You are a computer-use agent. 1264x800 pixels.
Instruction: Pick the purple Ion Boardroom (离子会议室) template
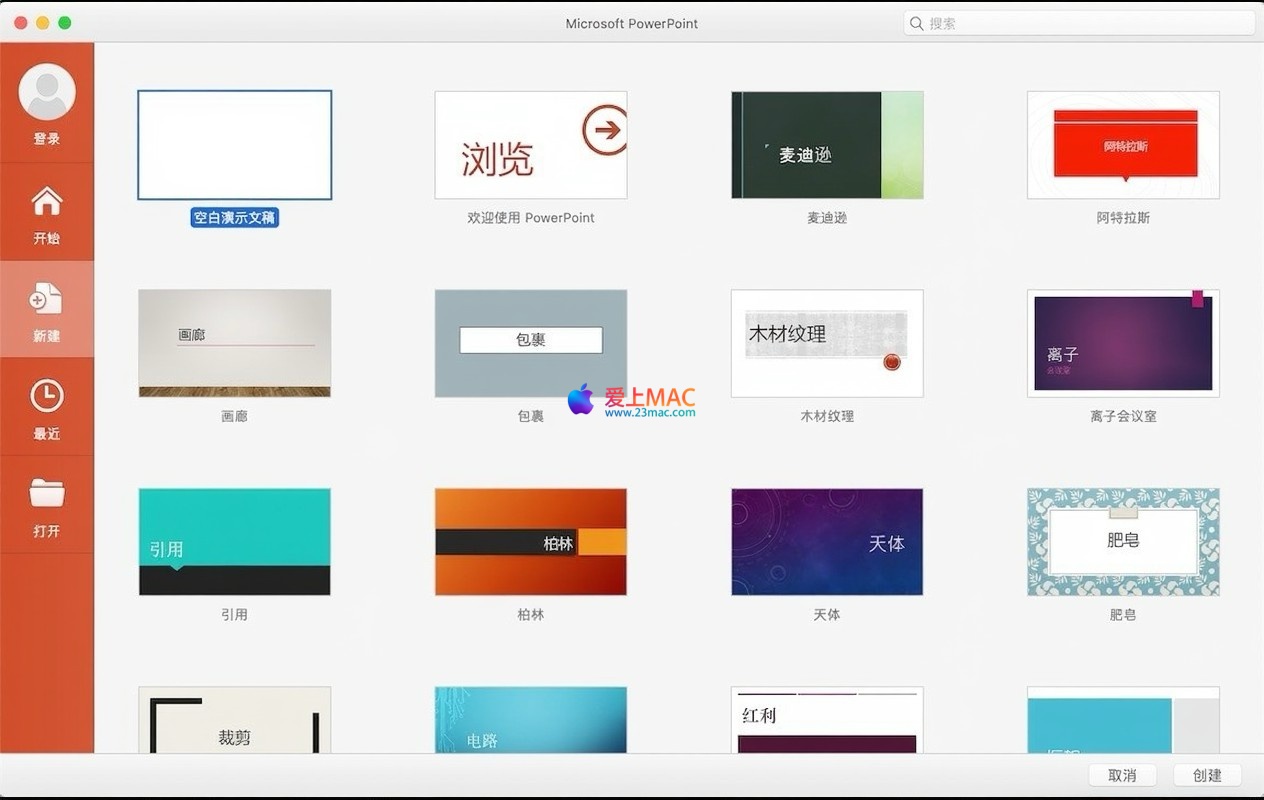coord(1123,343)
